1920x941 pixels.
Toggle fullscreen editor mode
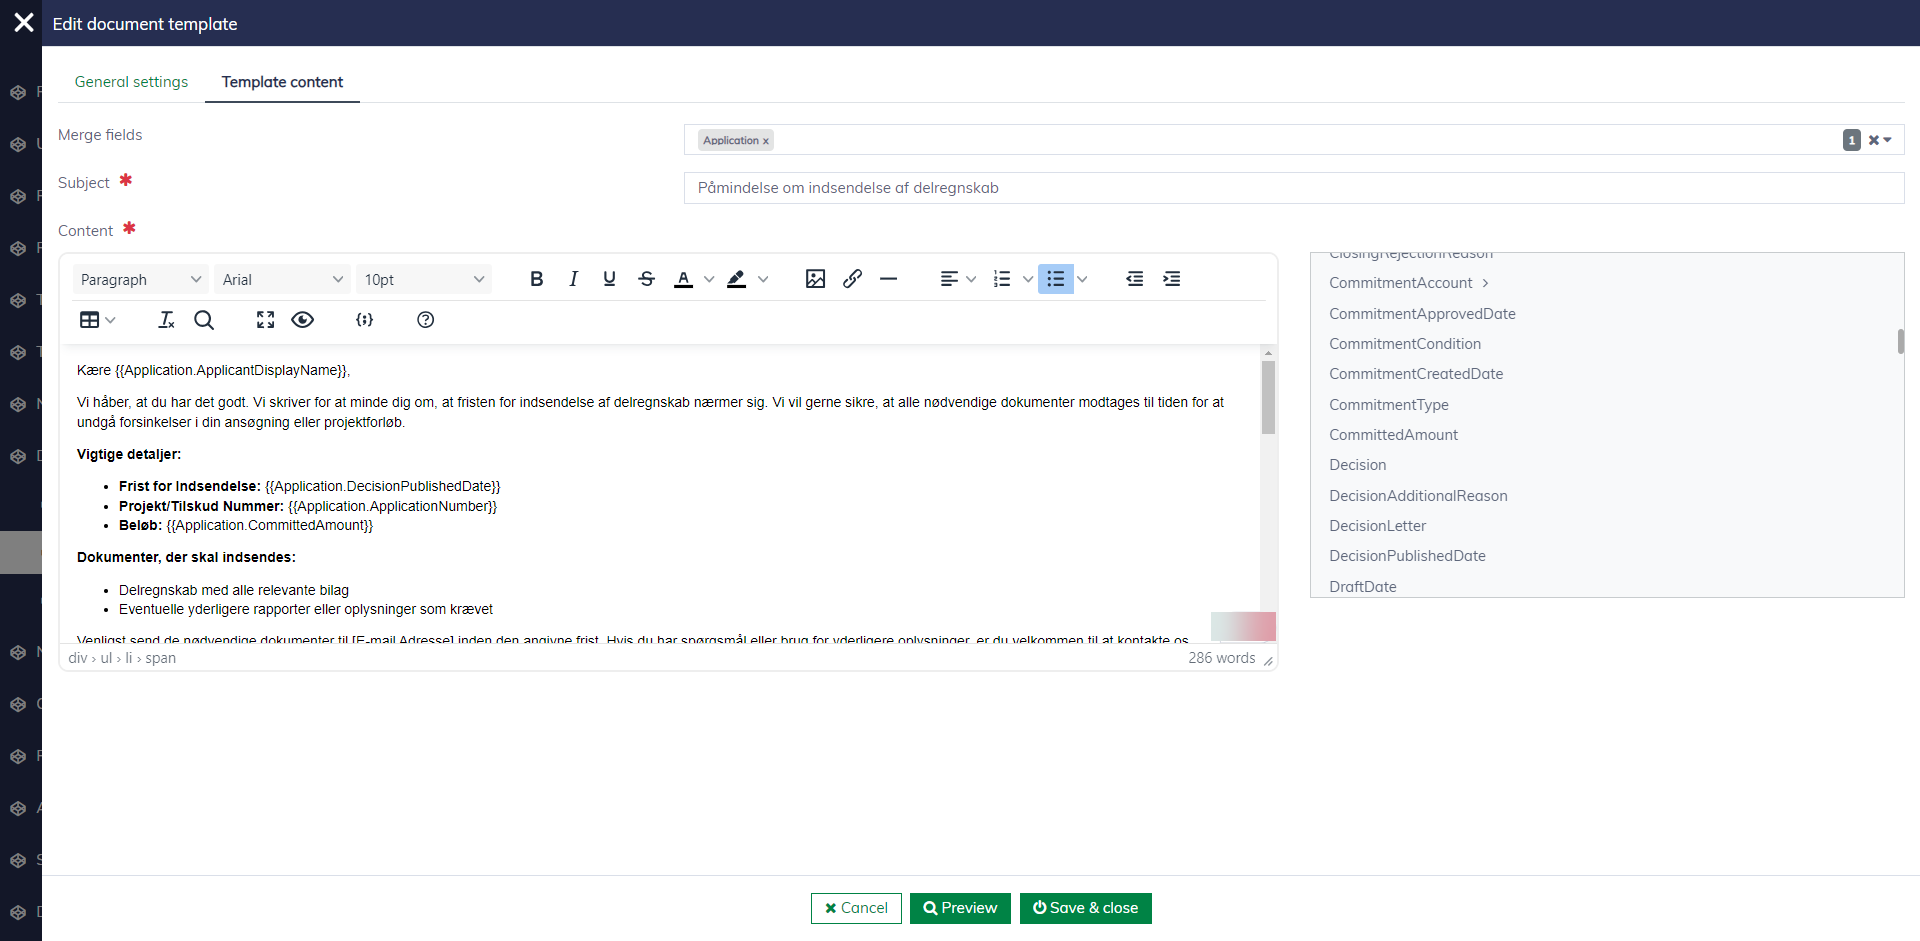click(265, 320)
